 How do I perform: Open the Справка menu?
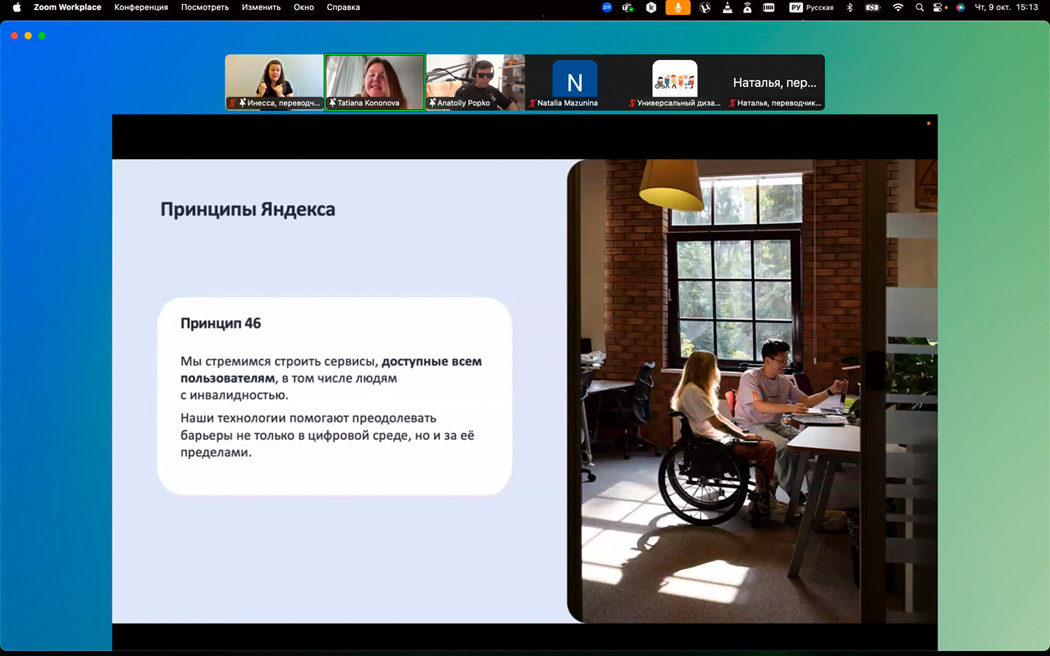click(x=343, y=7)
